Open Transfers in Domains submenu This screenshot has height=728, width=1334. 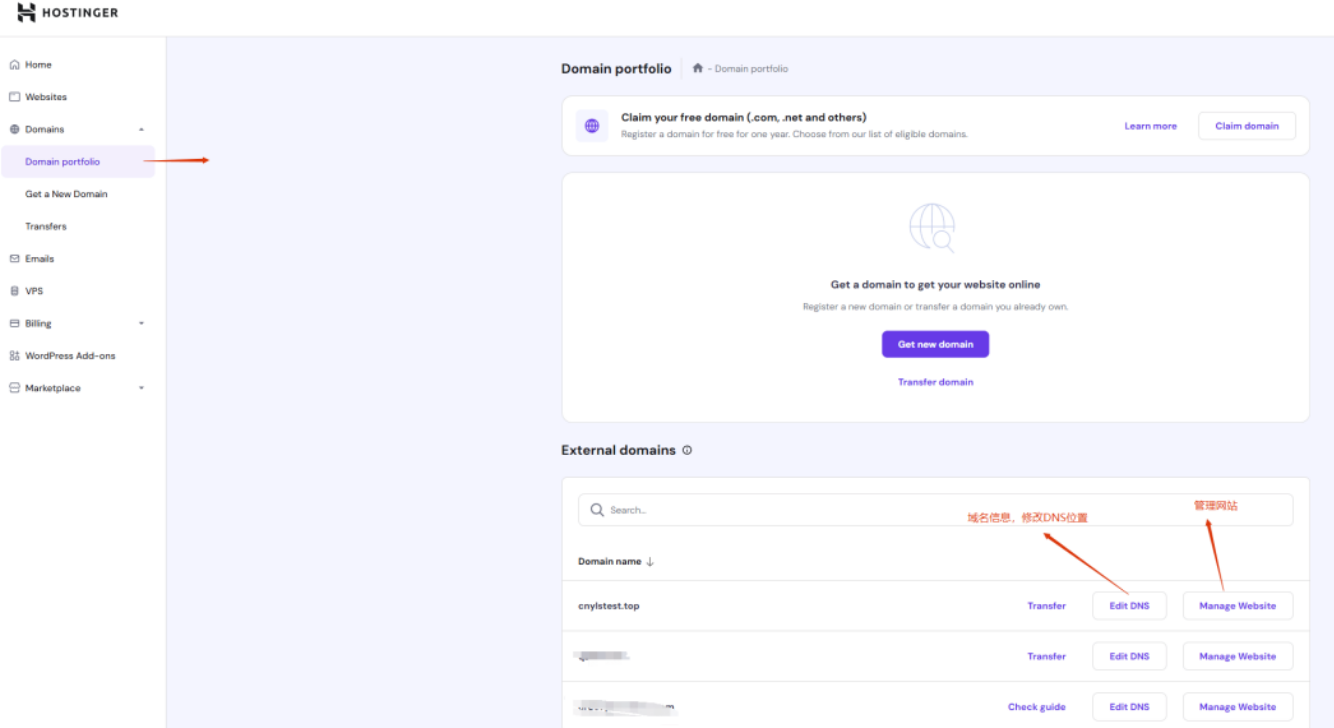(46, 226)
